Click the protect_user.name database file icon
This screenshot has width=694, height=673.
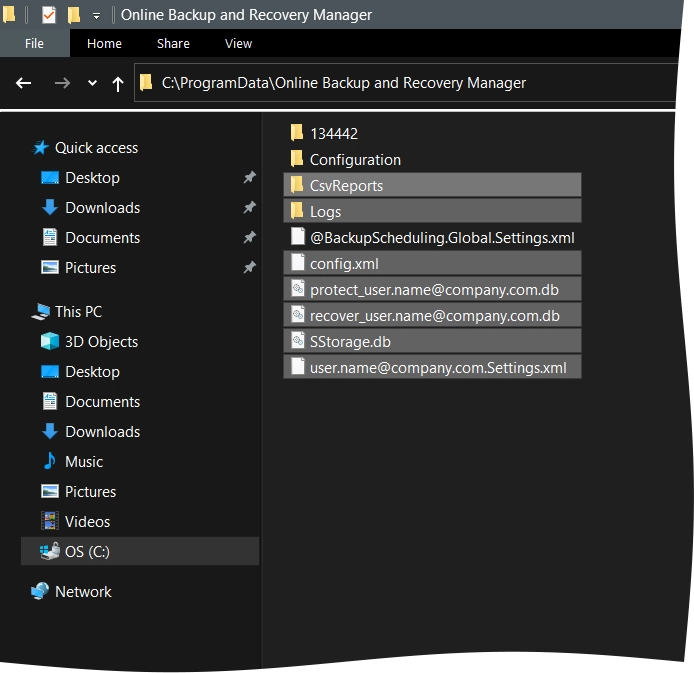pos(297,288)
